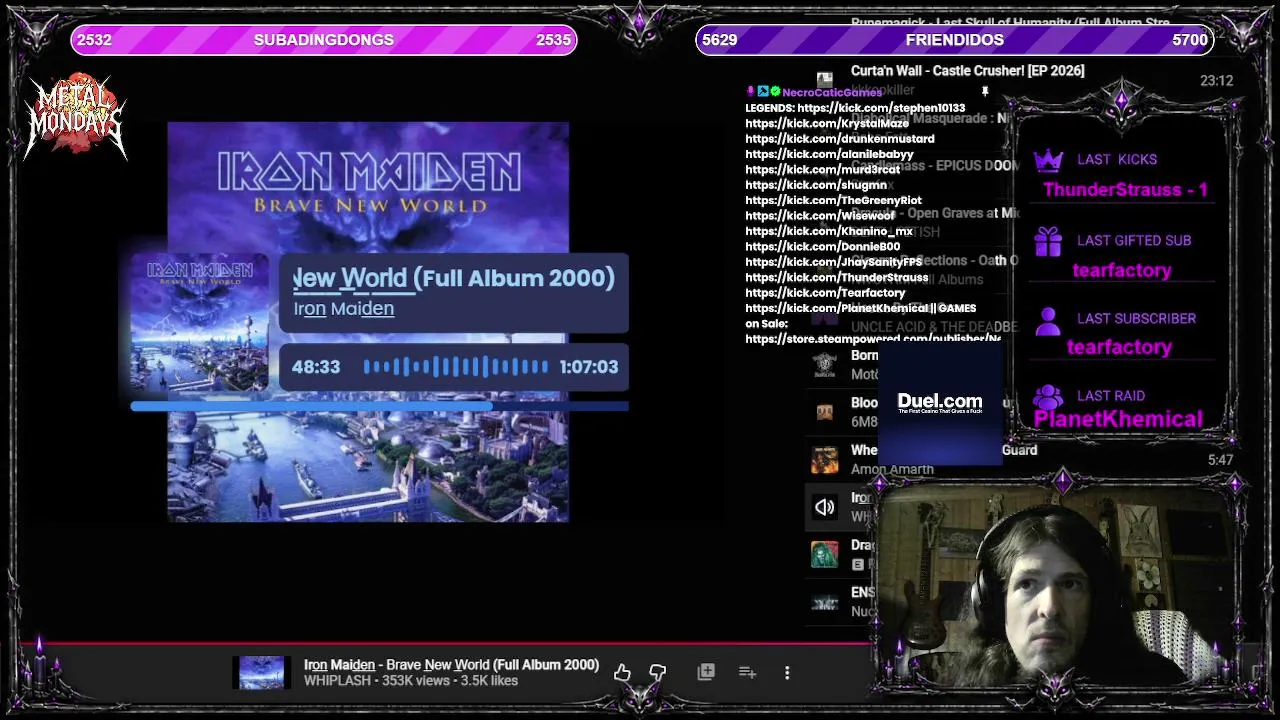
Task: Open the kick.com/murd3rcat link
Action: click(x=822, y=170)
